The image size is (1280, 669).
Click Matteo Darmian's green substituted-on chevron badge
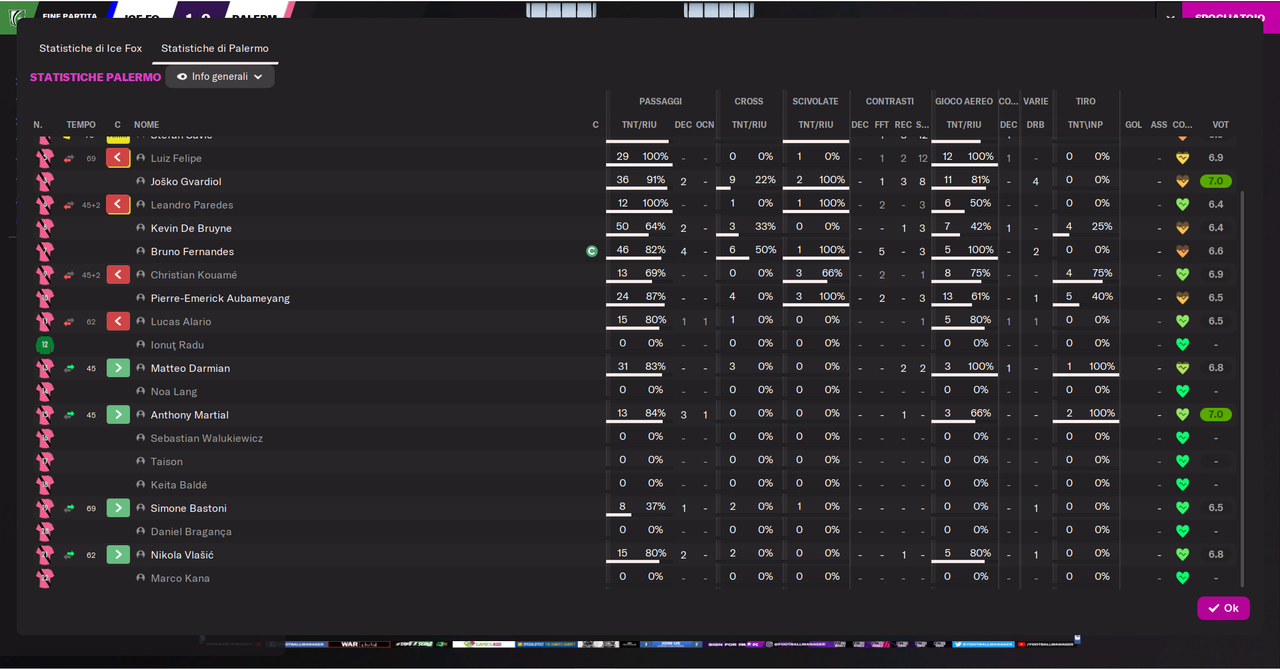[118, 368]
